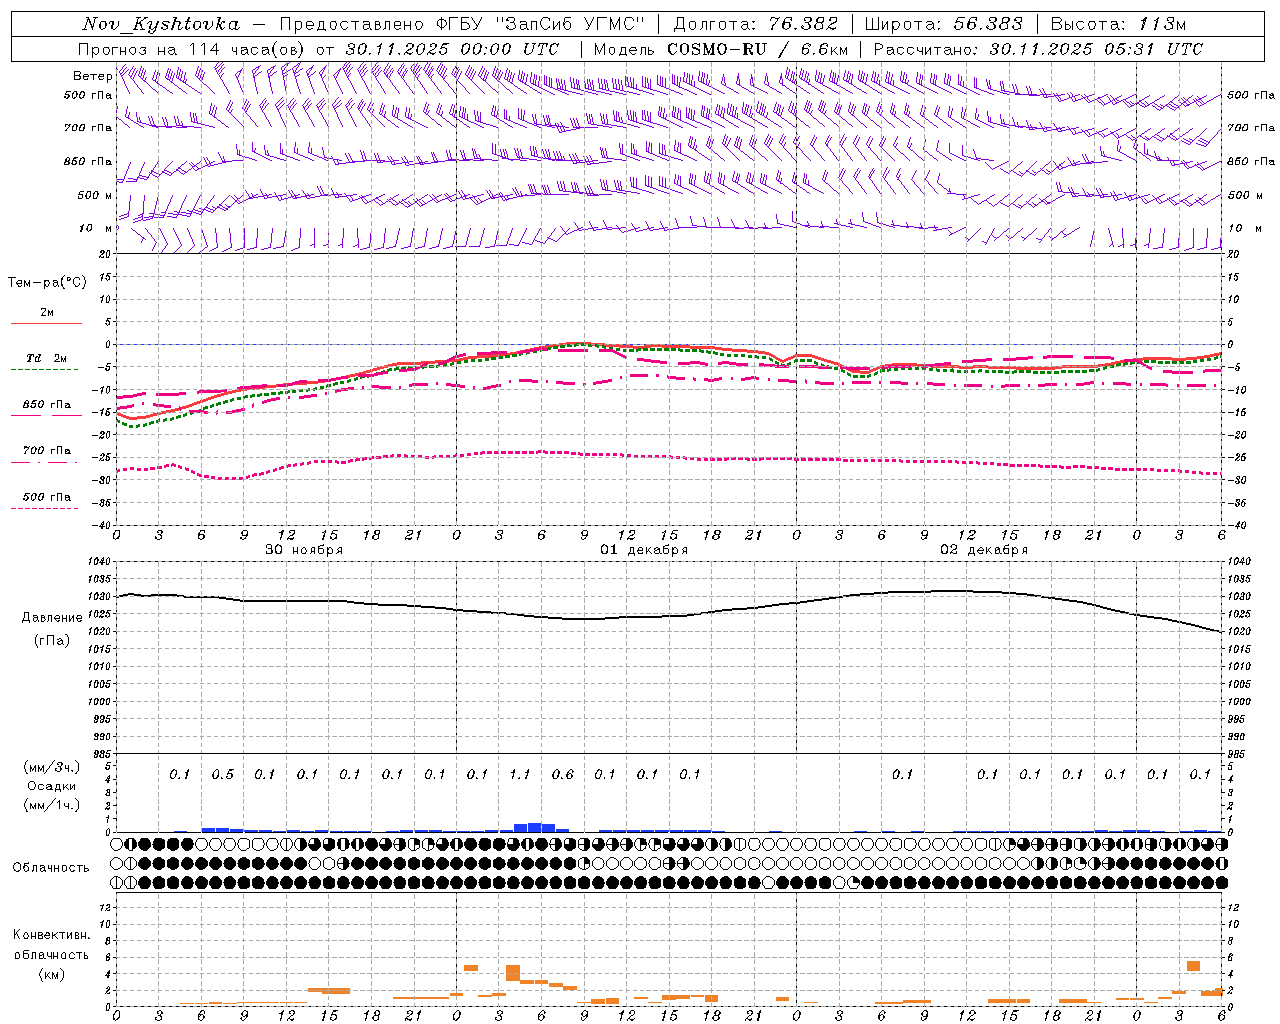Click 'Прогноз на 114 часа(ов)' forecast text

point(193,49)
